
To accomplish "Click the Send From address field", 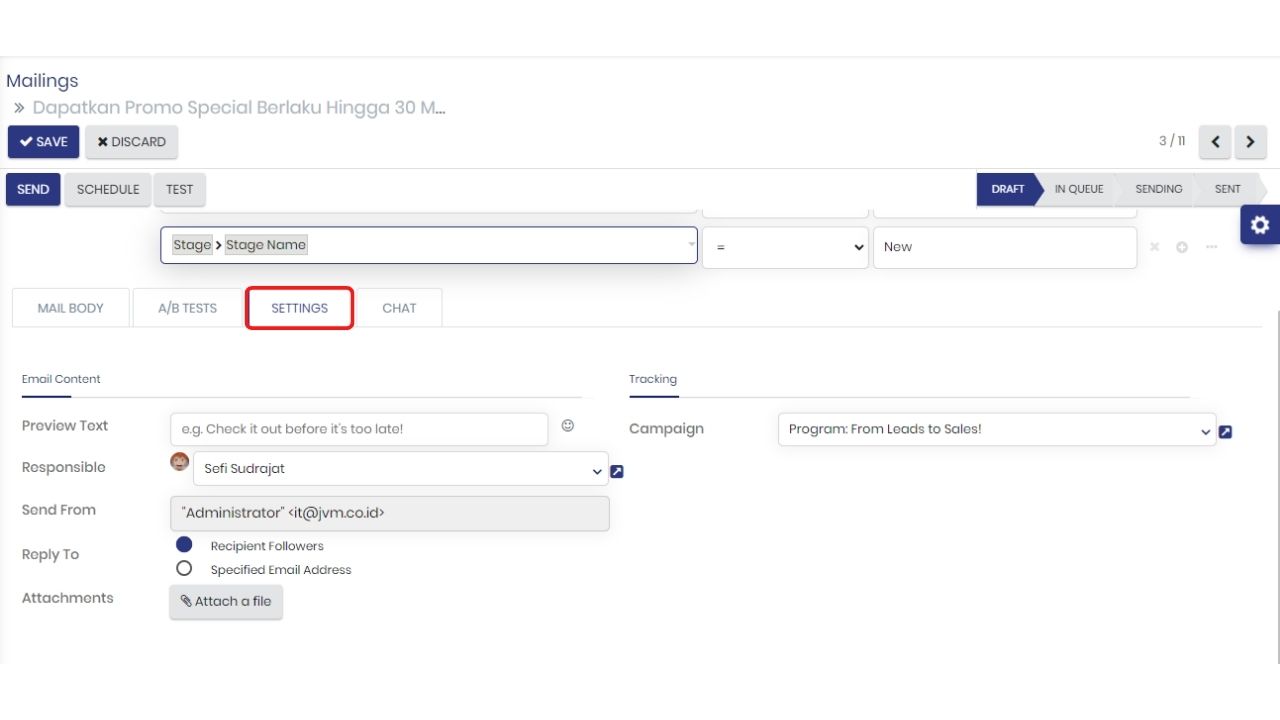I will (390, 513).
